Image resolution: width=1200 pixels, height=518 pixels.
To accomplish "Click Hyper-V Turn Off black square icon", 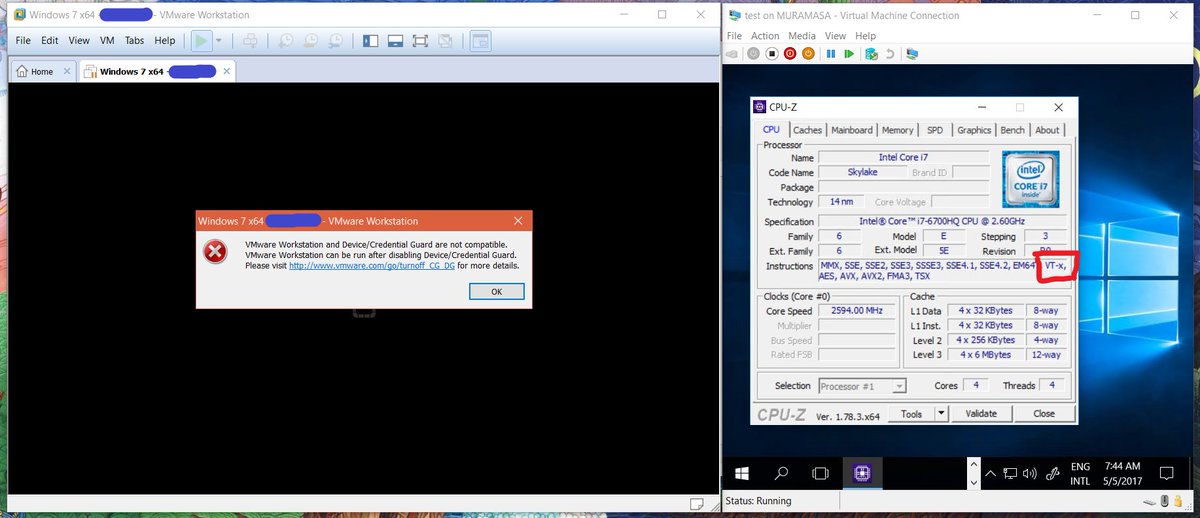I will (773, 54).
